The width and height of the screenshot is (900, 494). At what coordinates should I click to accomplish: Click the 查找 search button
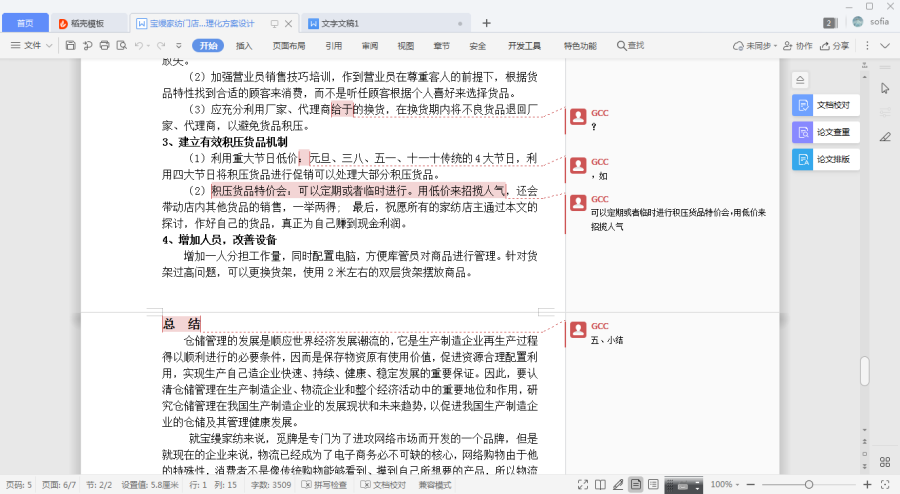[x=630, y=45]
